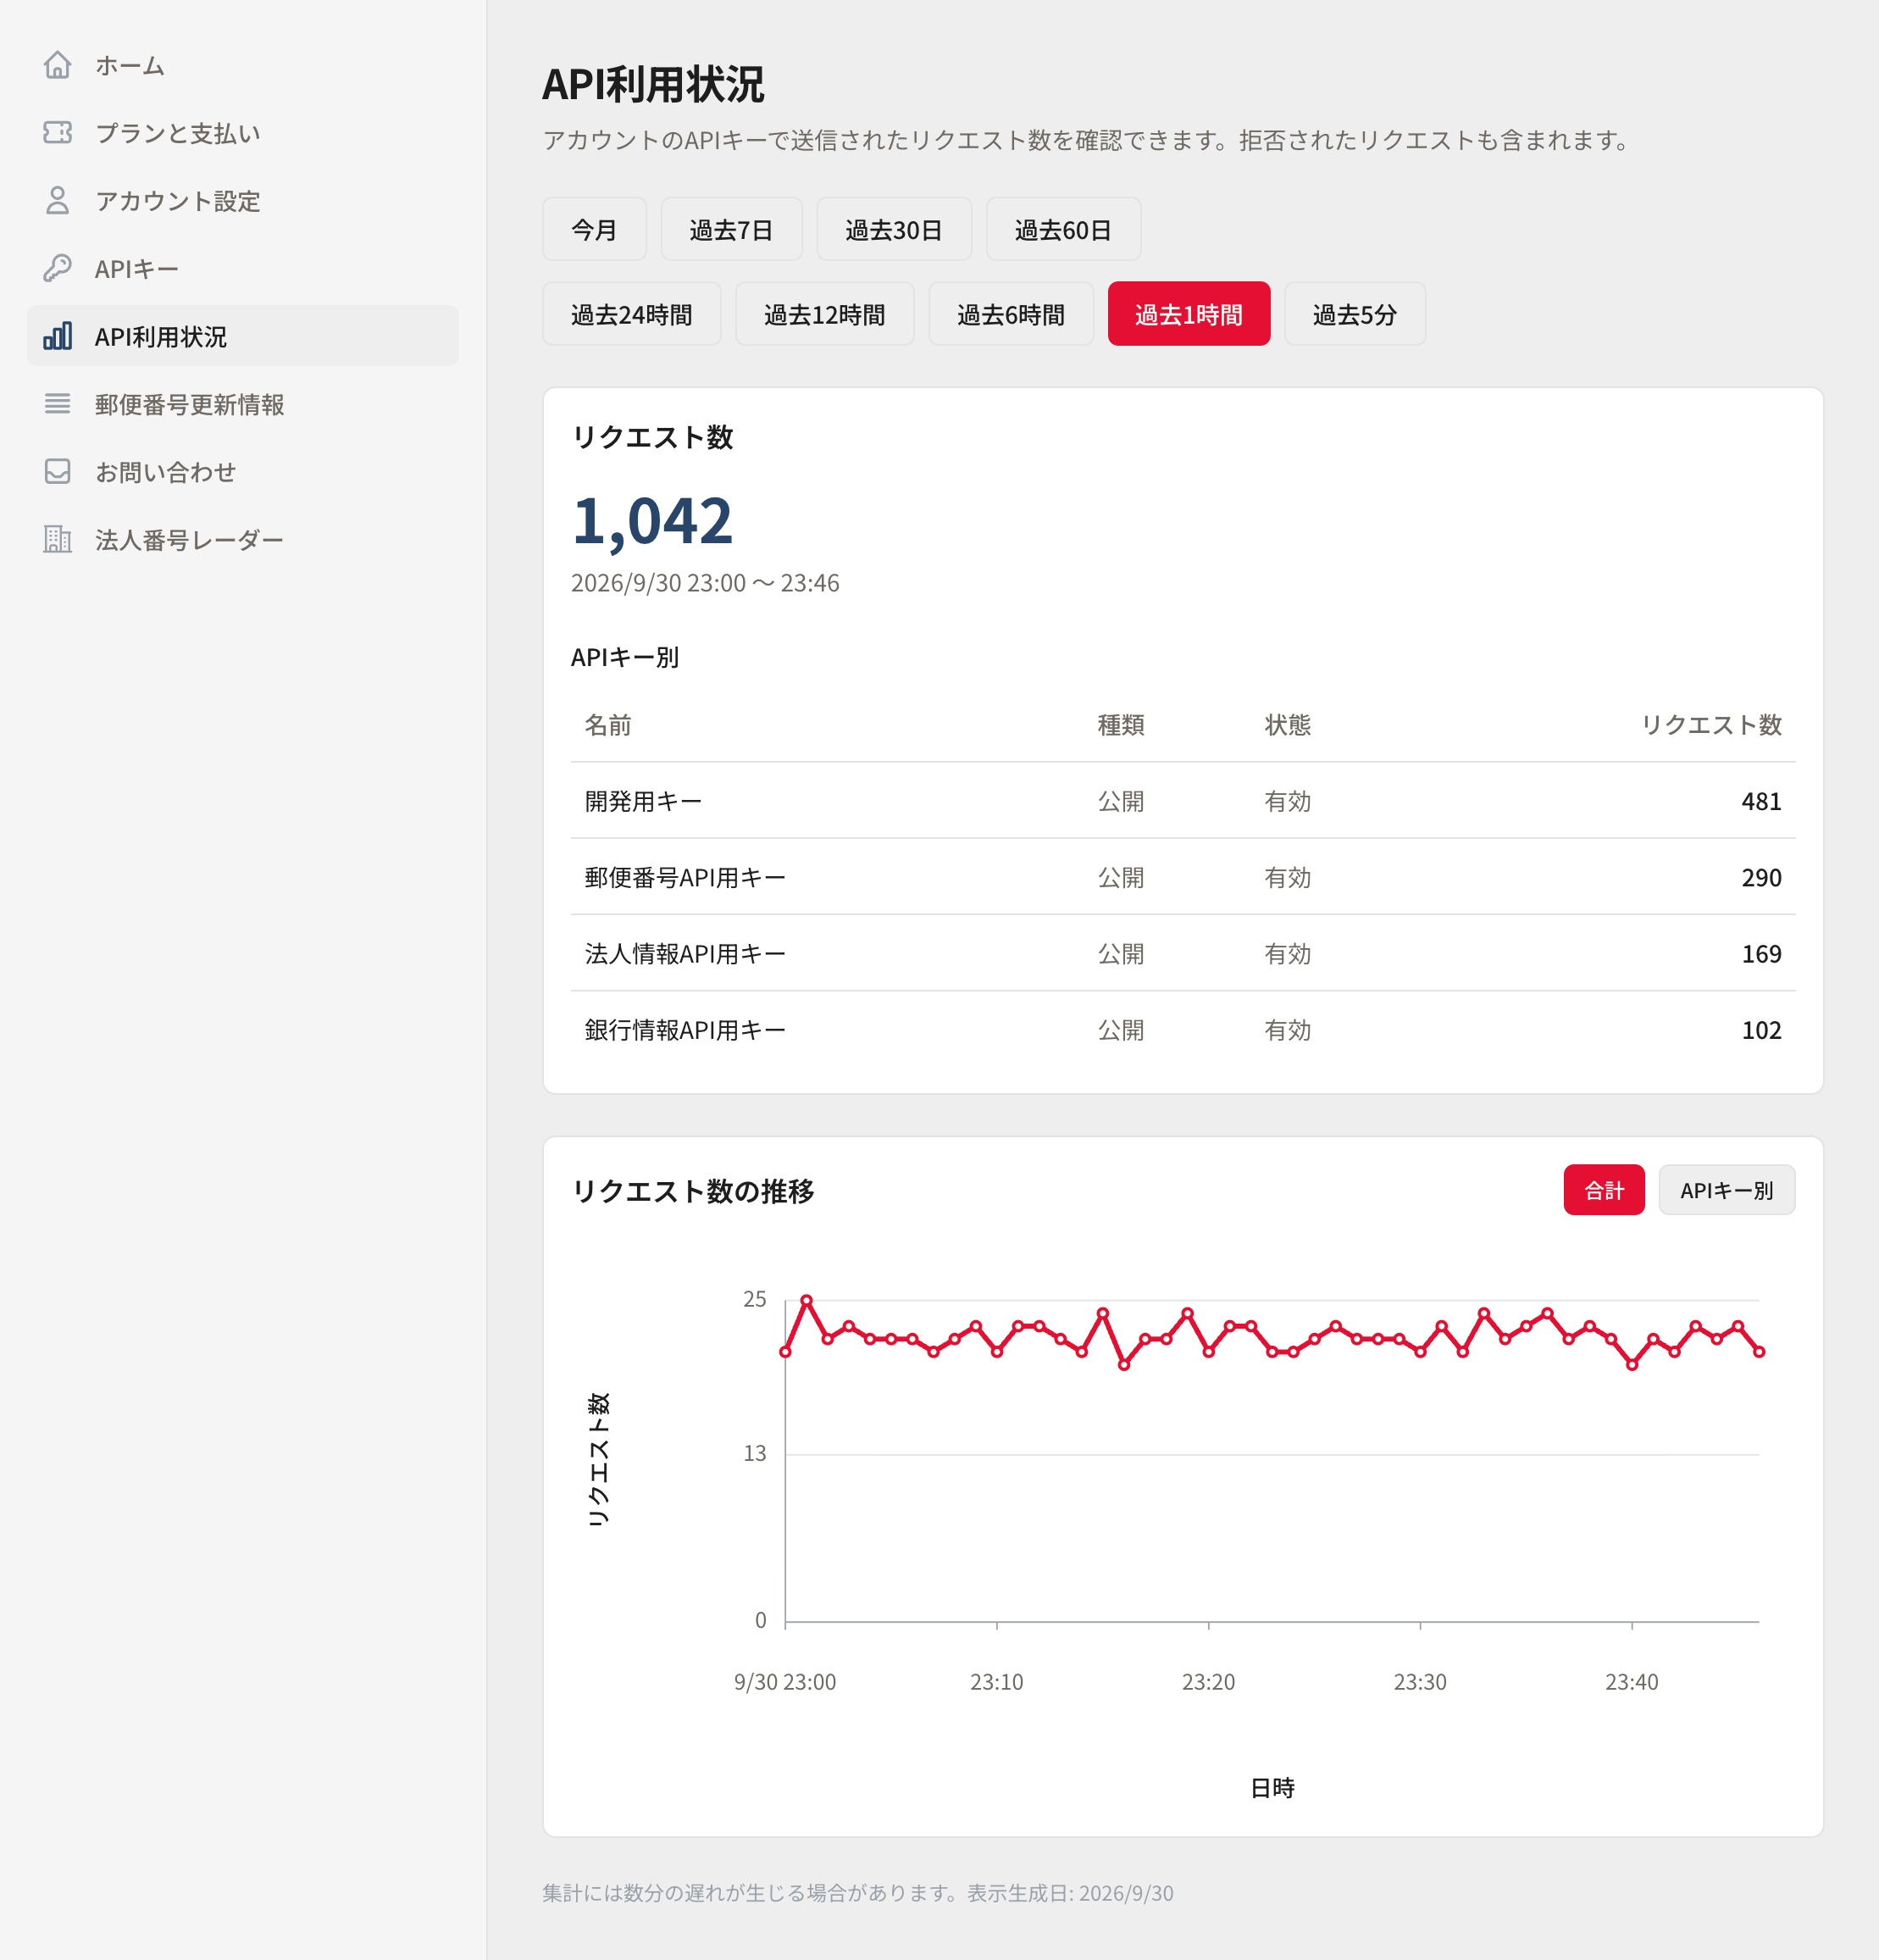Open アカウント設定 in the sidebar
Image resolution: width=1879 pixels, height=1960 pixels.
click(x=243, y=201)
